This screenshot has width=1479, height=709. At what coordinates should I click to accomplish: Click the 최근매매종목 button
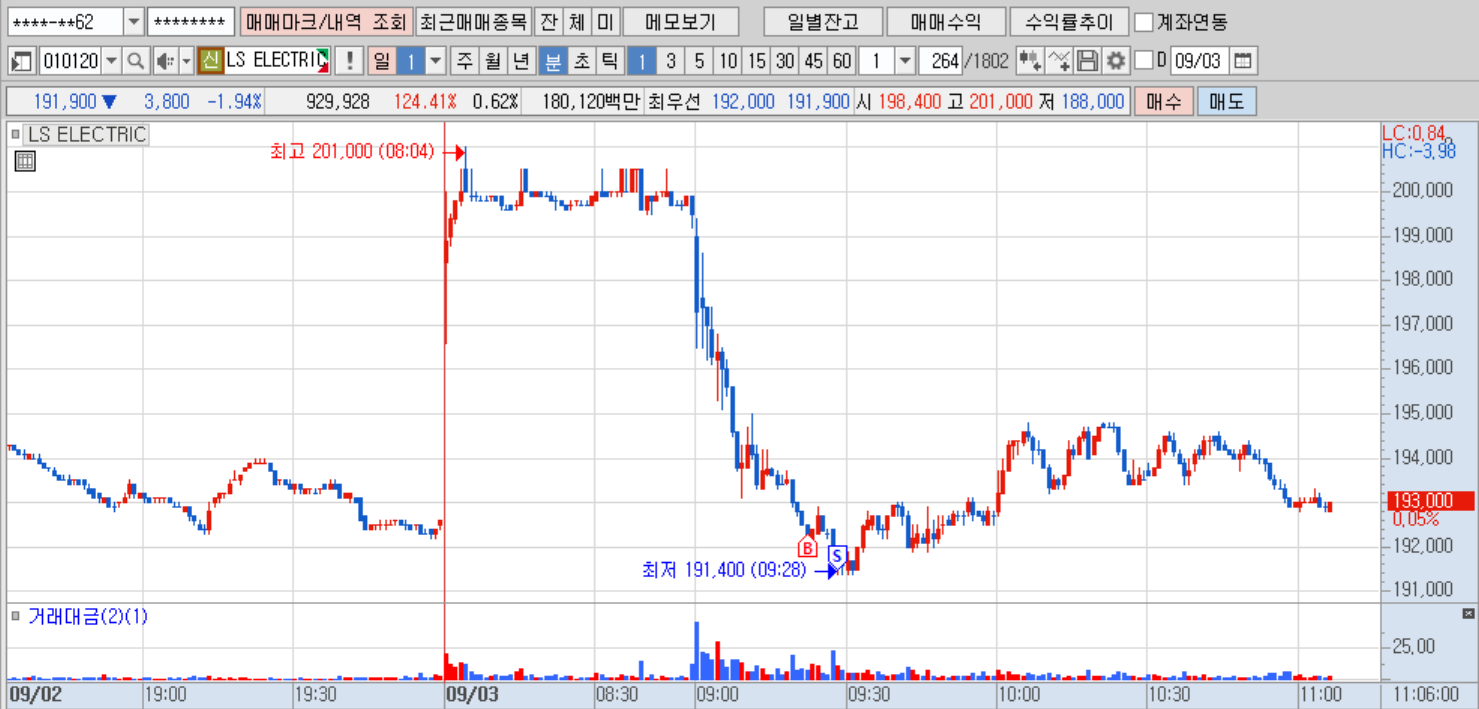472,21
